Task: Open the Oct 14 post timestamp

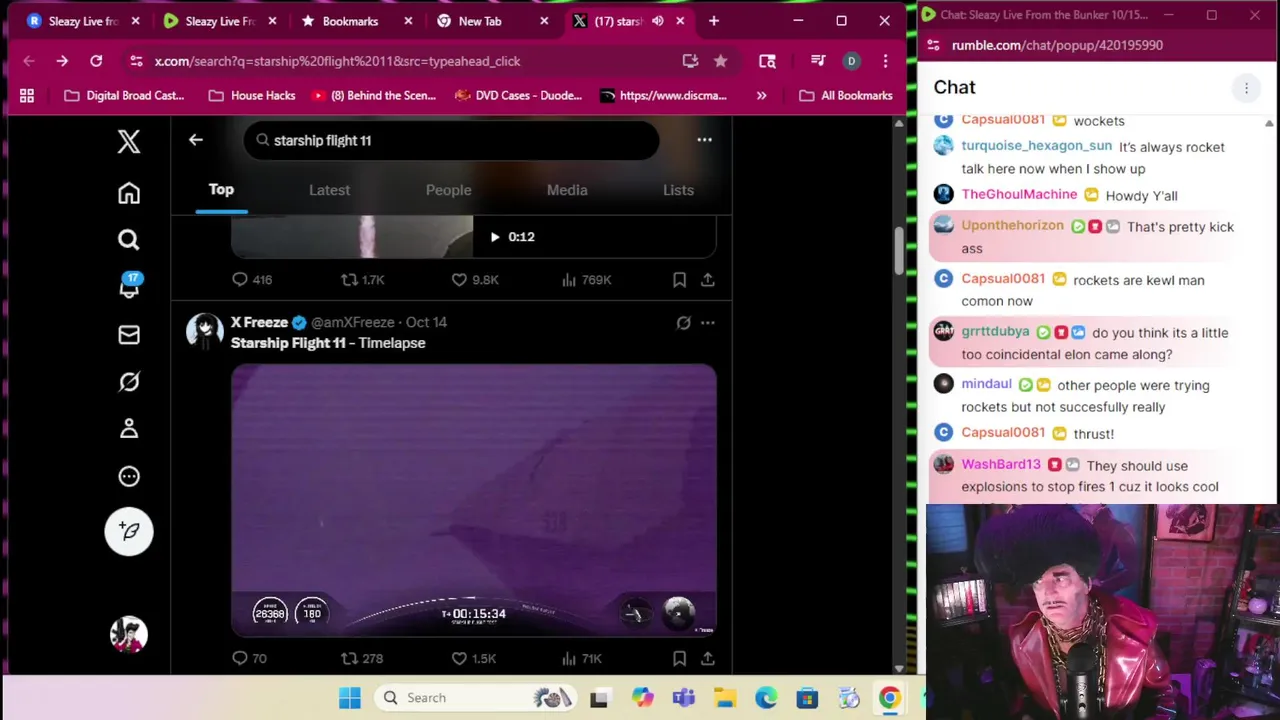Action: tap(426, 322)
